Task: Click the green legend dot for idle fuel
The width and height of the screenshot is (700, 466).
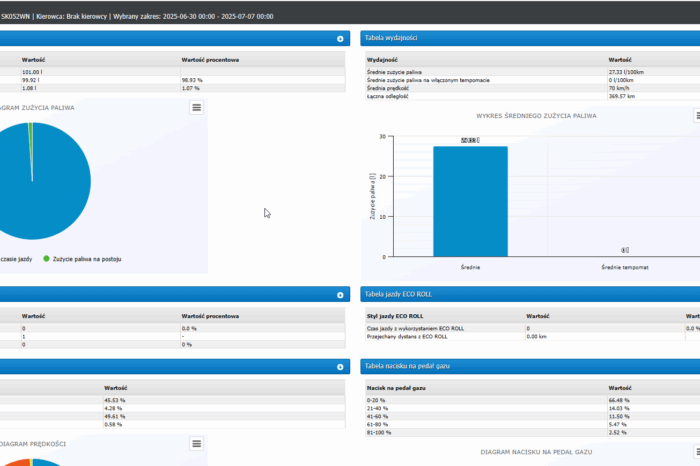Action: [x=46, y=259]
